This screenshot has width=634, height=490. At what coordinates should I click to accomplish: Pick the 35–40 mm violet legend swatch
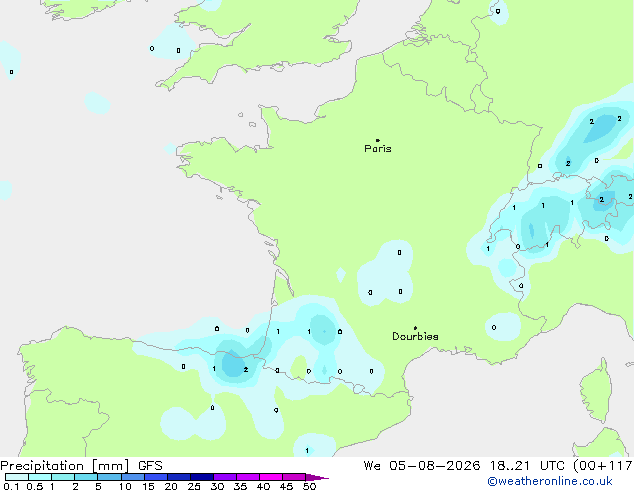click(247, 477)
